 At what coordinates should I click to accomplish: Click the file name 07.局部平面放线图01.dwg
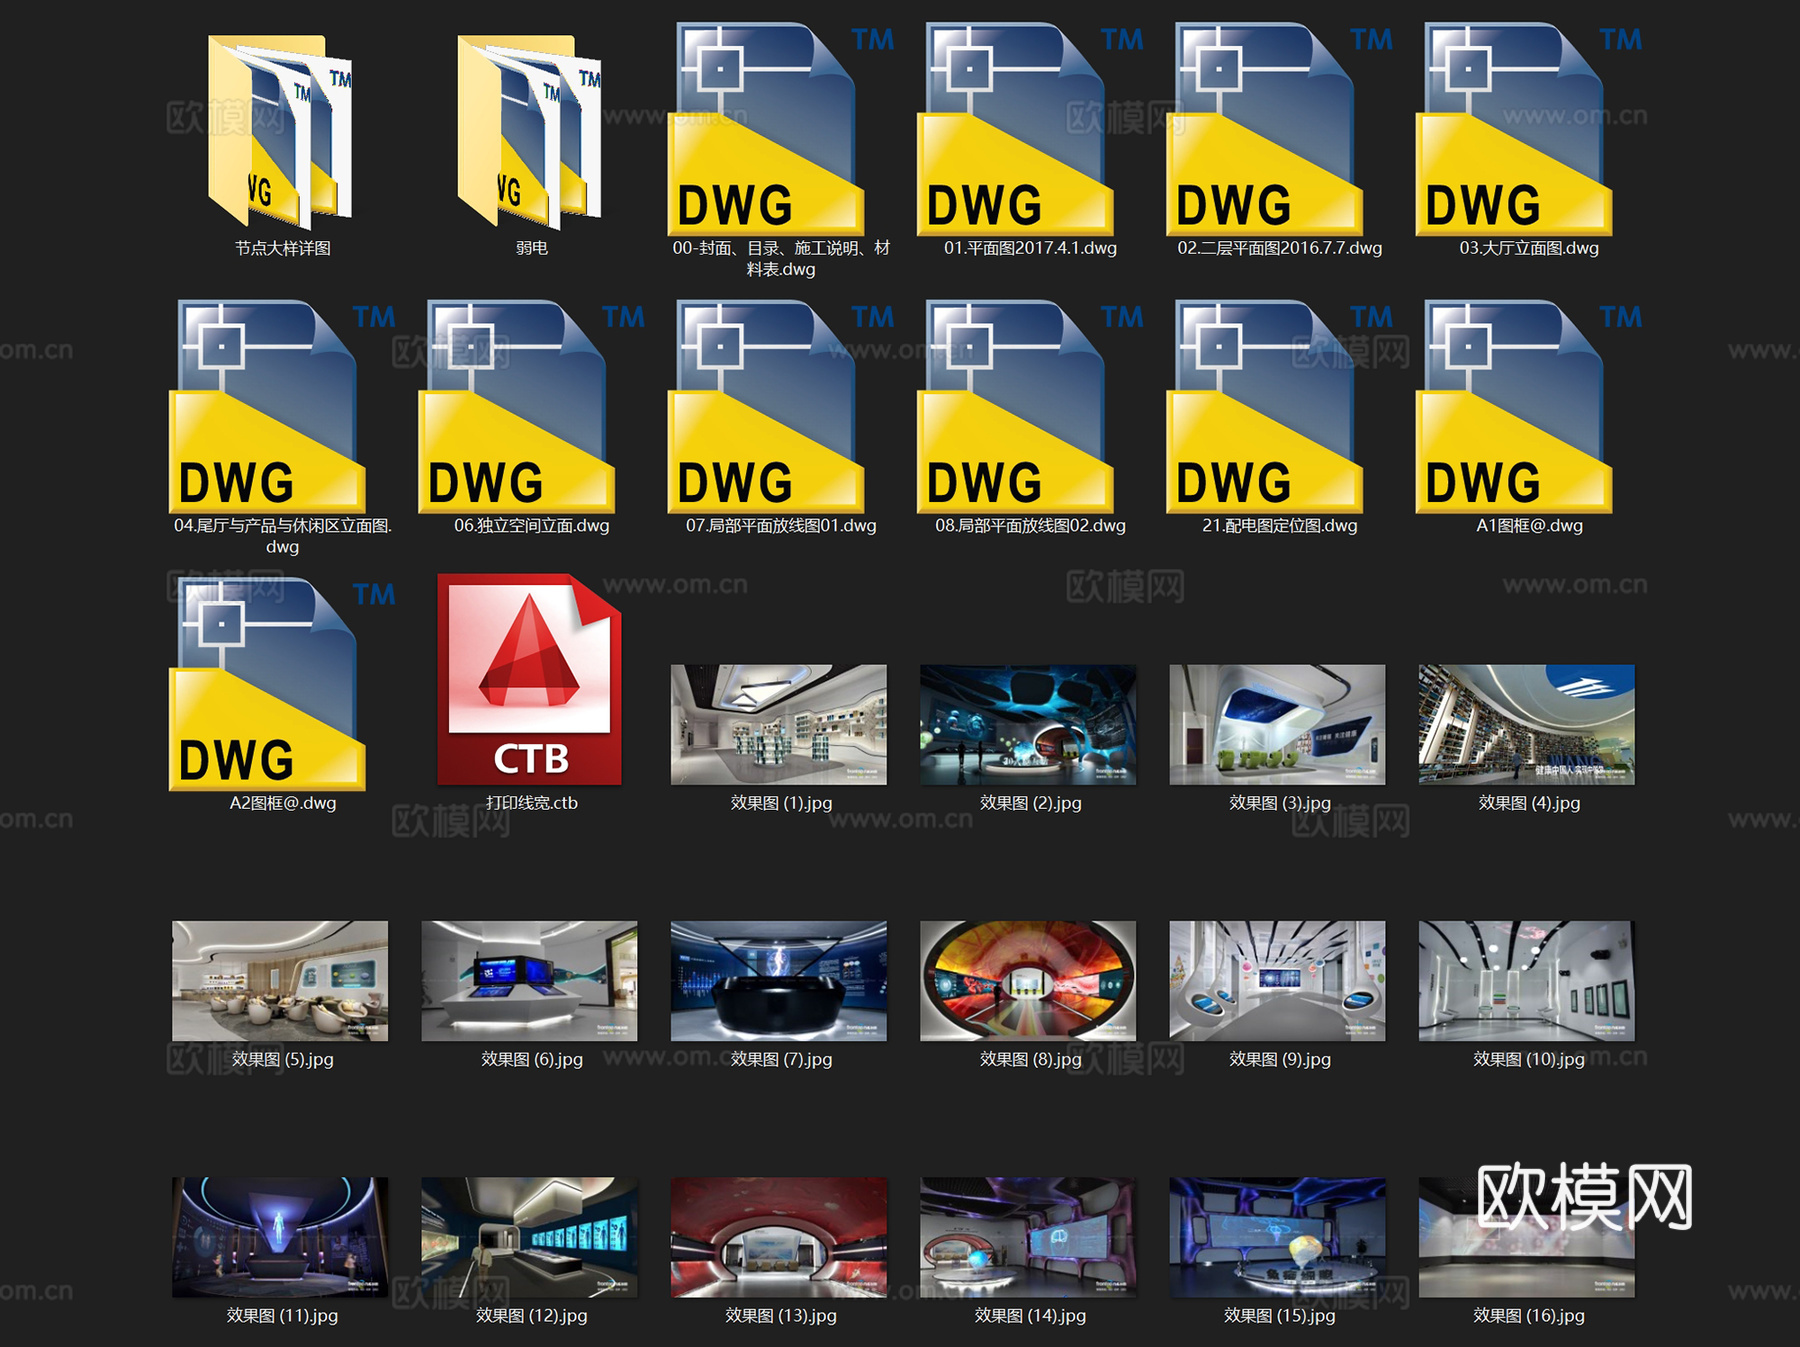781,525
